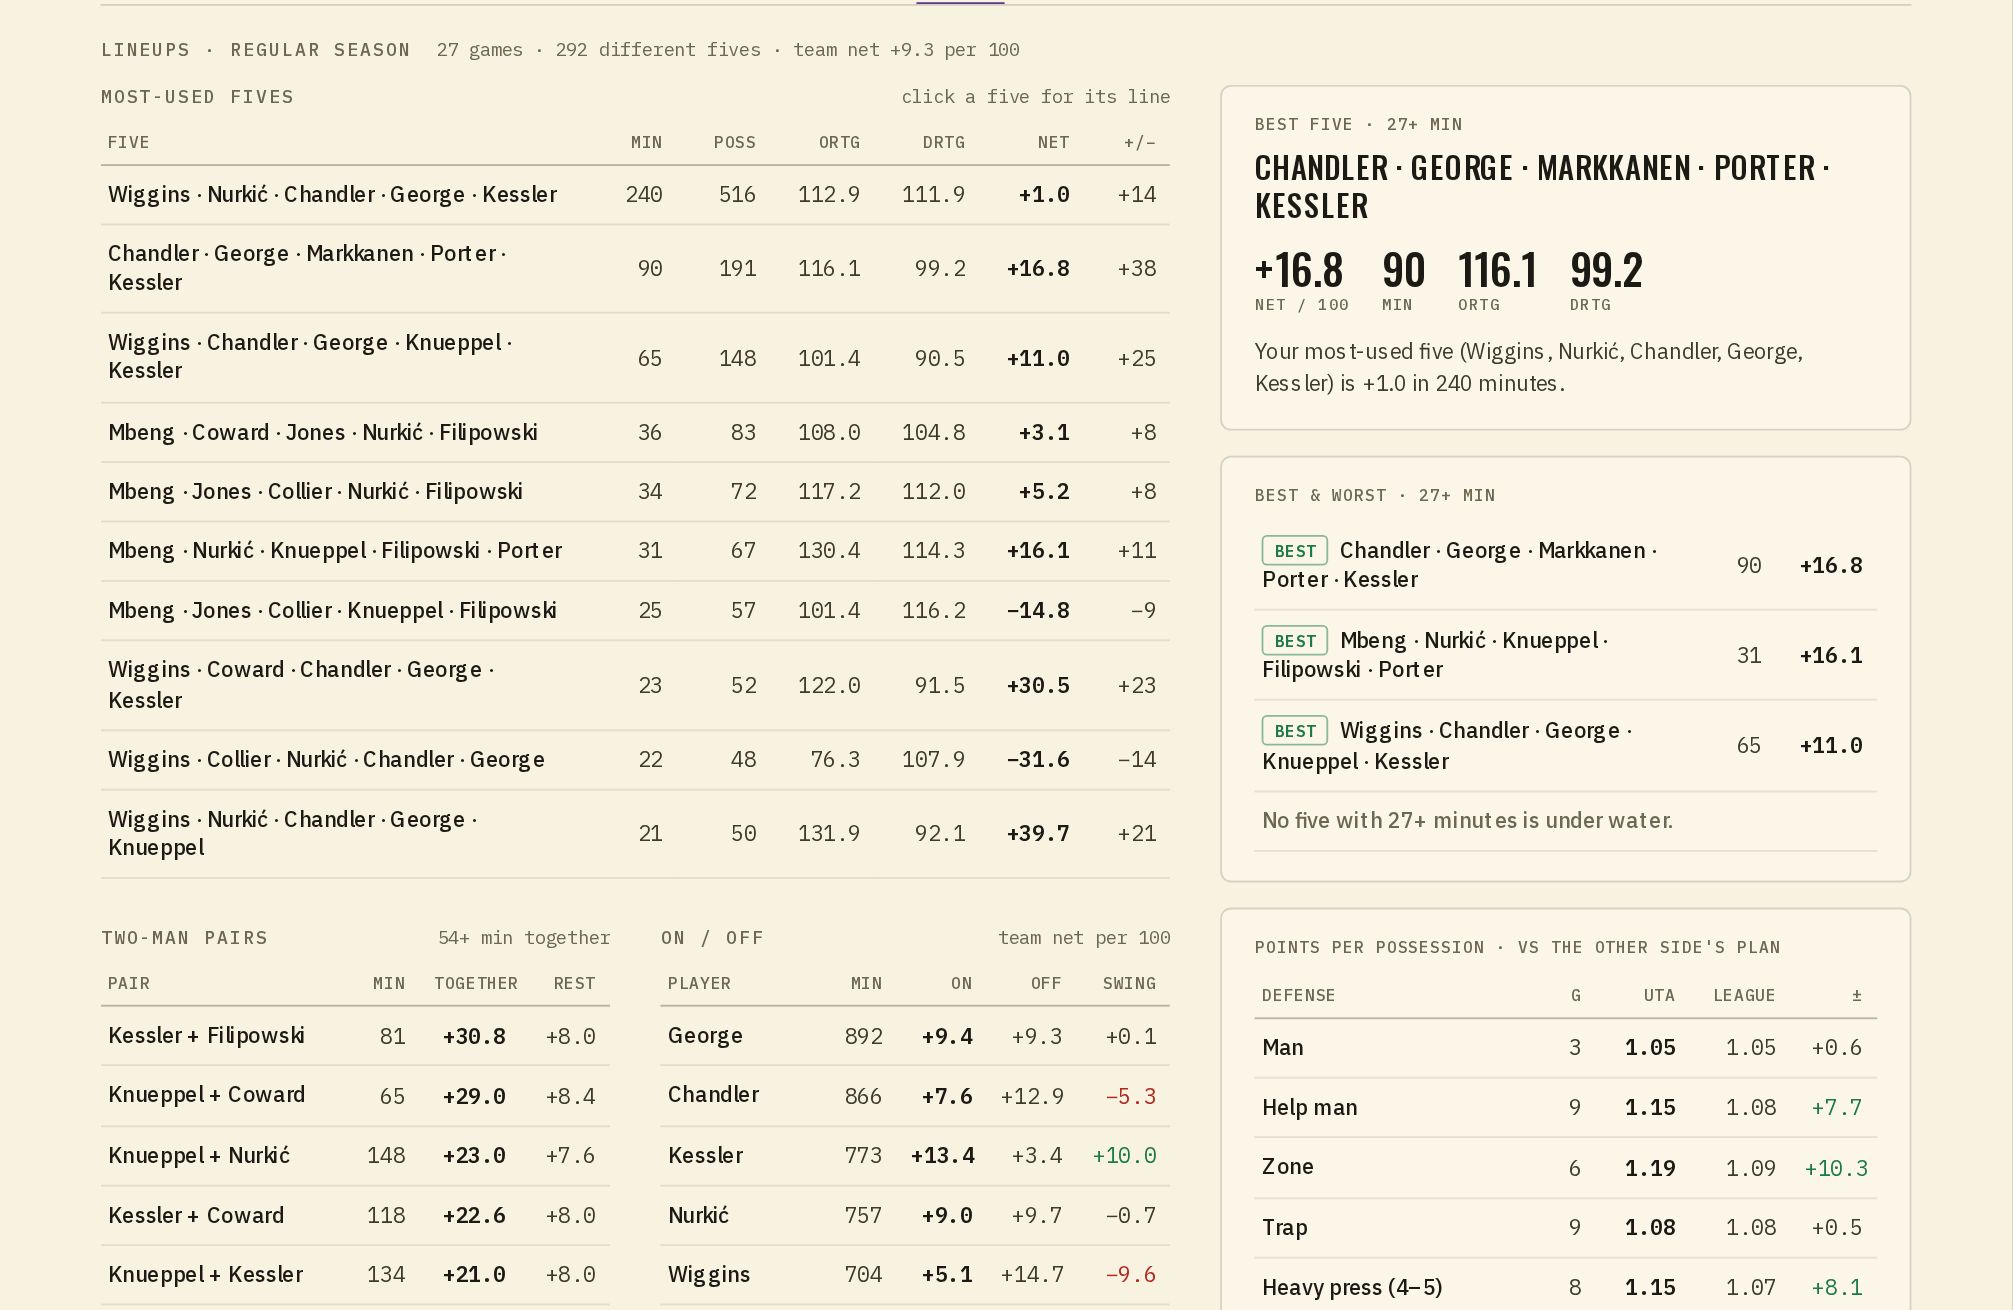Select the Help man defense row
Image resolution: width=2013 pixels, height=1310 pixels.
pos(1565,1107)
